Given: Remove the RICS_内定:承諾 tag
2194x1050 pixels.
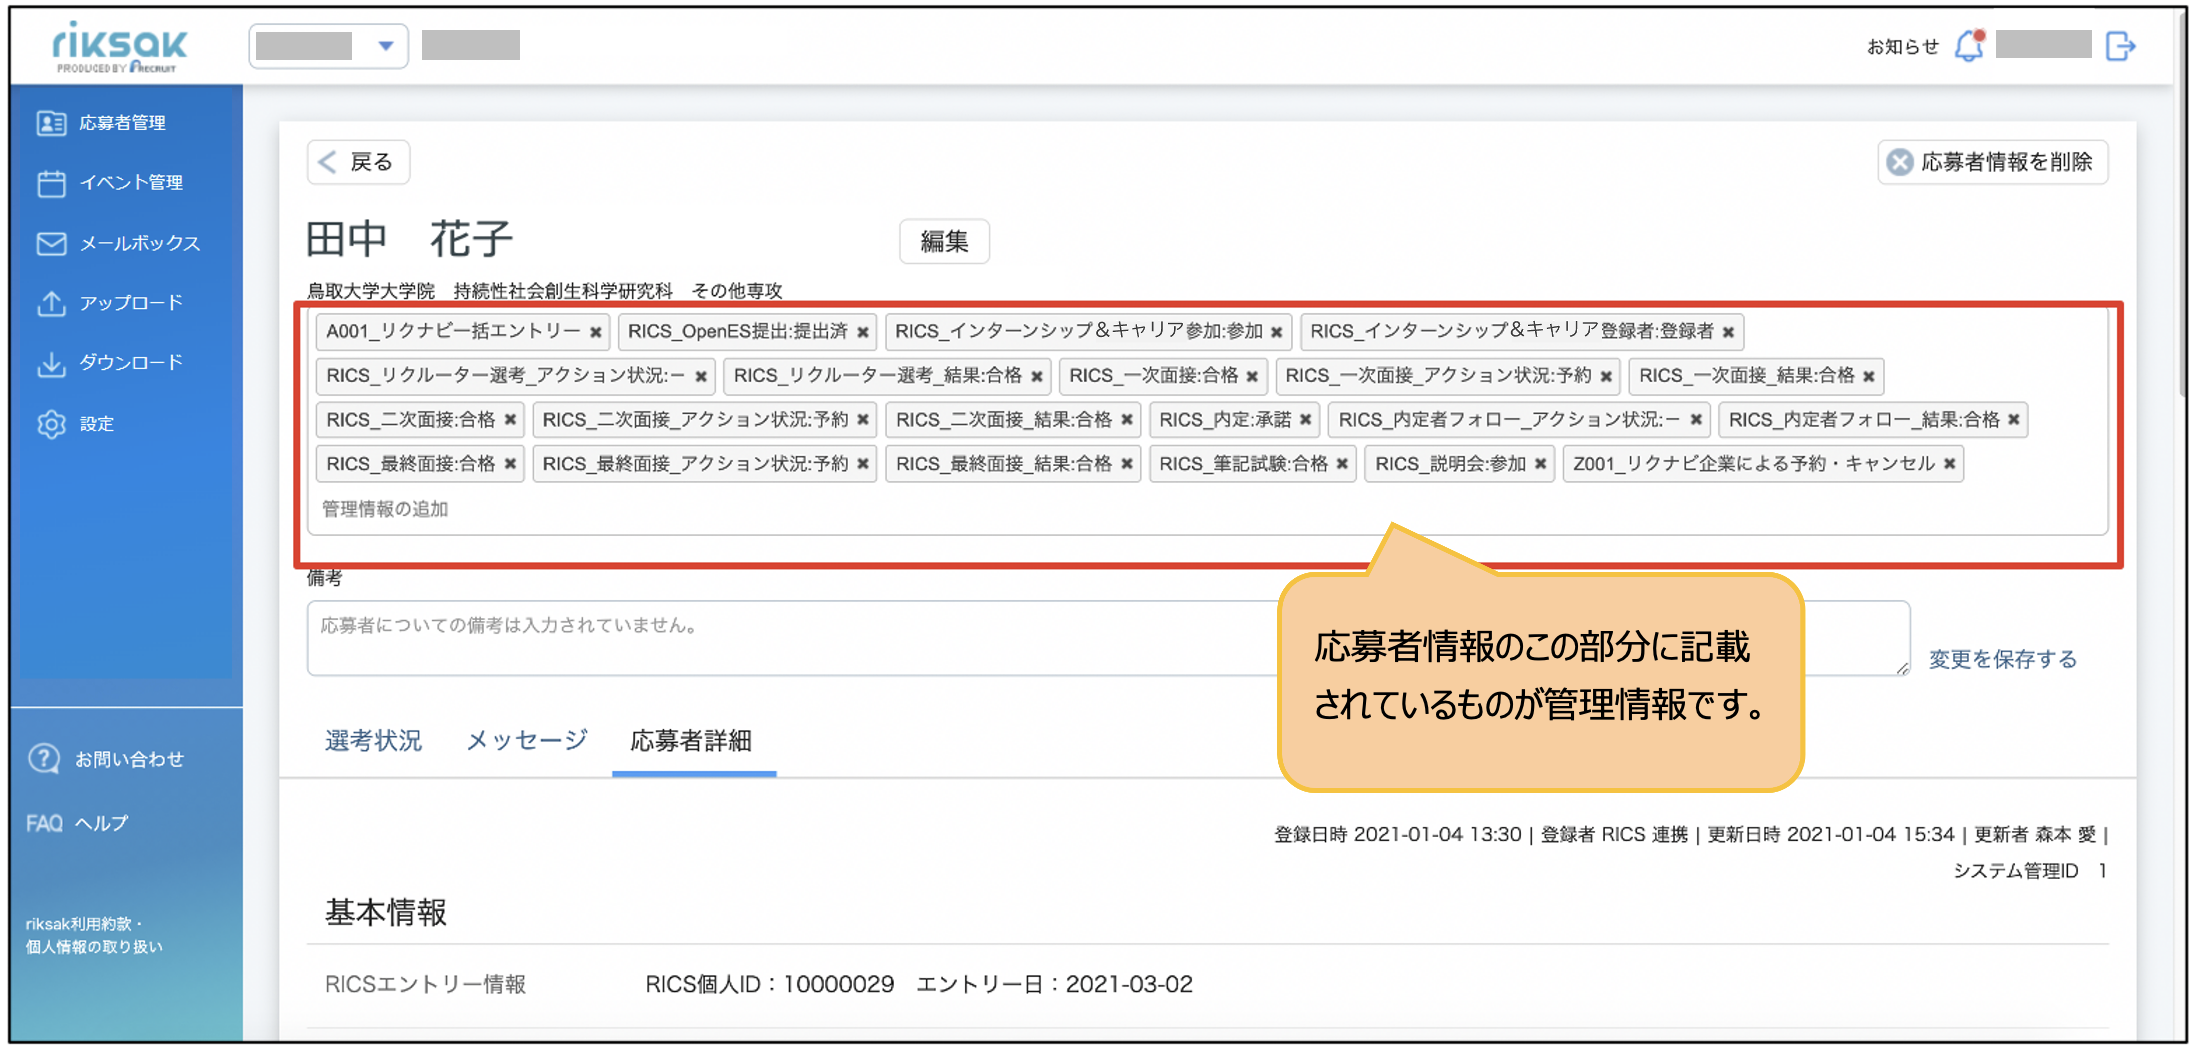Looking at the screenshot, I should coord(1305,420).
